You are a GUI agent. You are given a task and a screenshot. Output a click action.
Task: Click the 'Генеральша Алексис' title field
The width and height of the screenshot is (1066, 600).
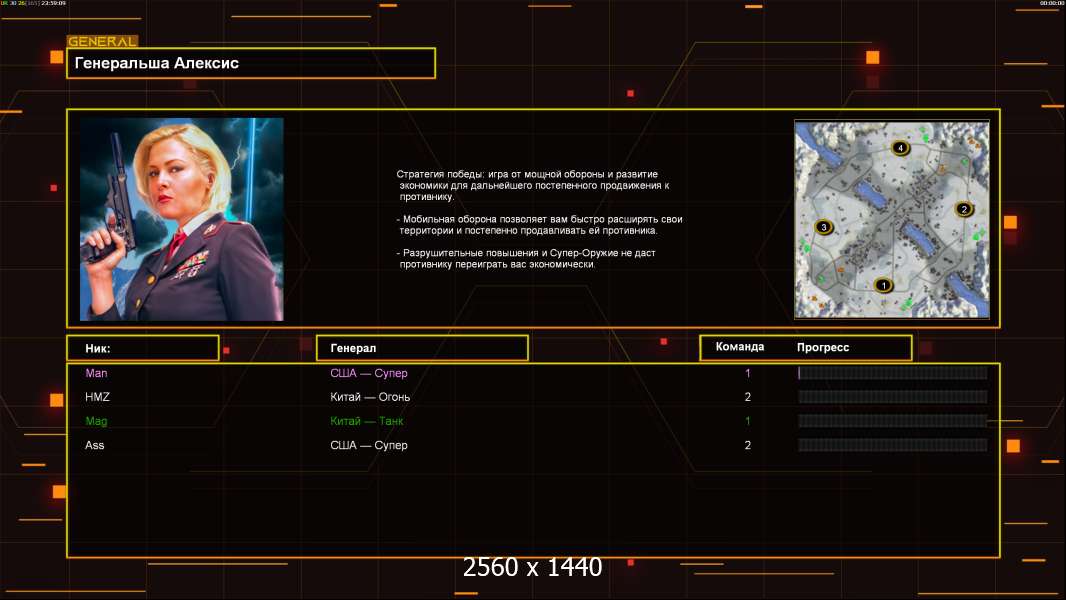point(251,63)
